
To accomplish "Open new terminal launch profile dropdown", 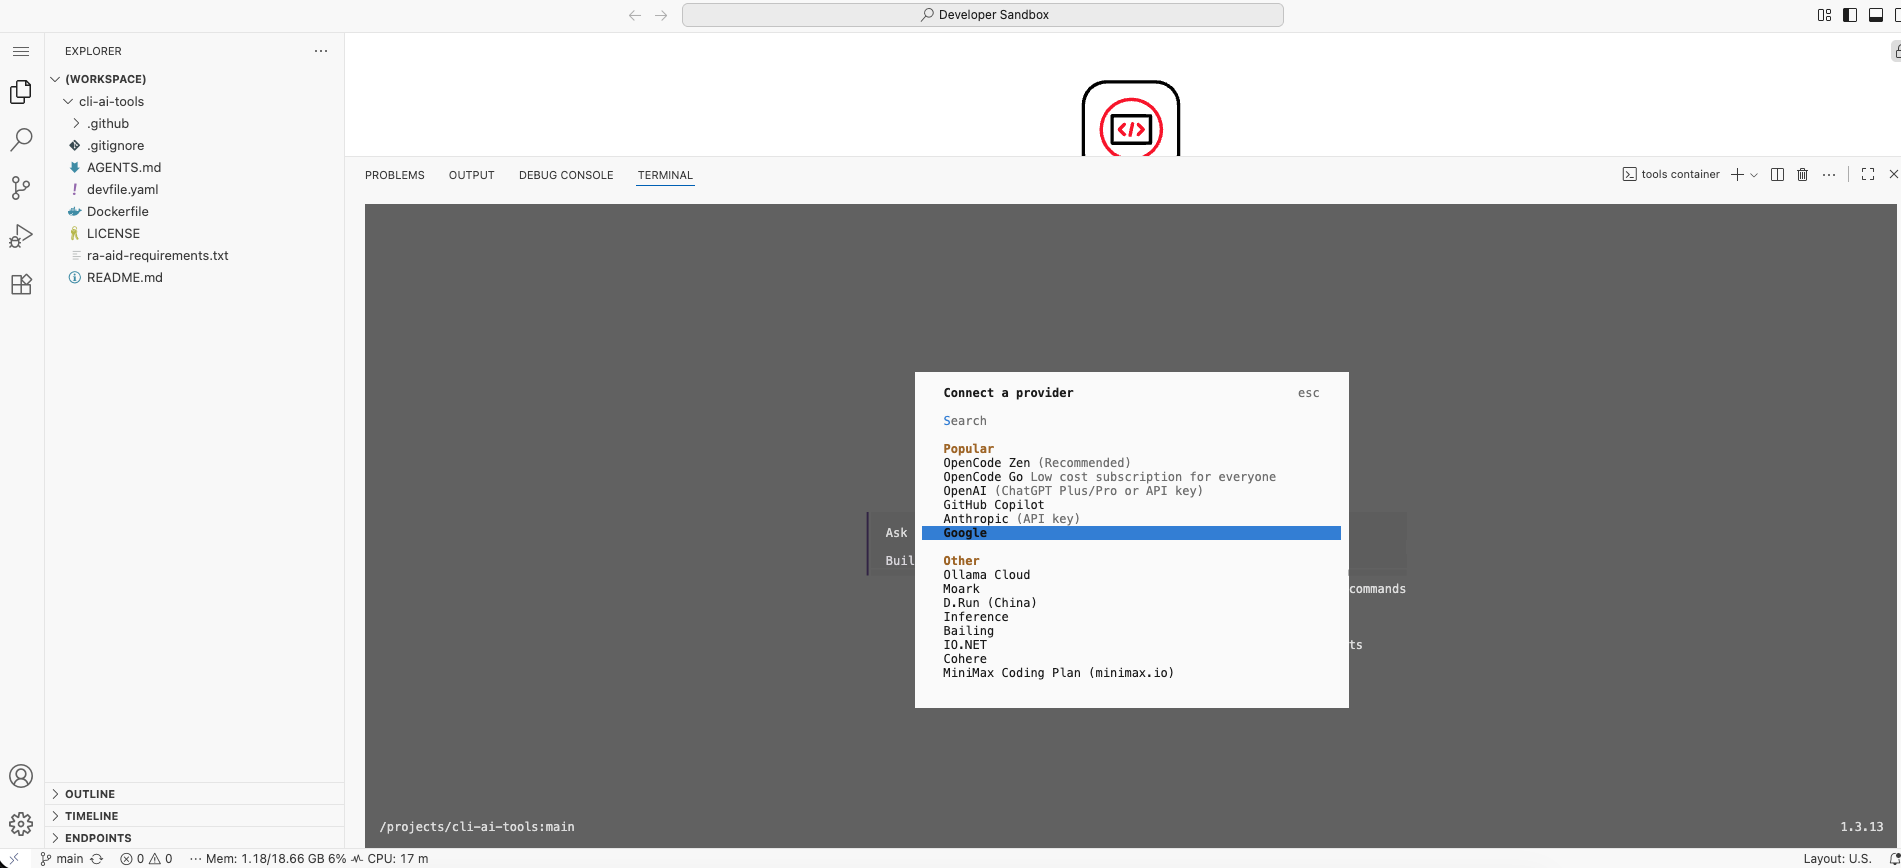I will 1754,175.
